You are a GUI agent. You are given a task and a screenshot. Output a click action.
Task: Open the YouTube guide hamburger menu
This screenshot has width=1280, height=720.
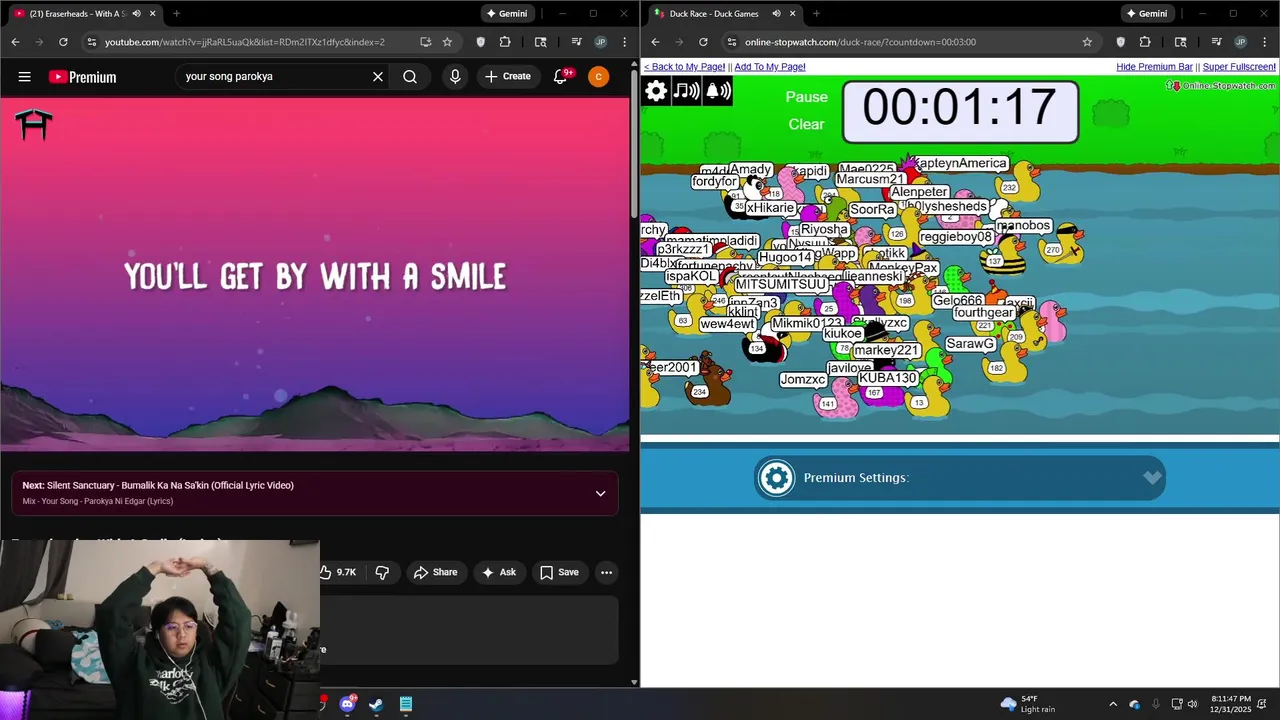click(24, 77)
